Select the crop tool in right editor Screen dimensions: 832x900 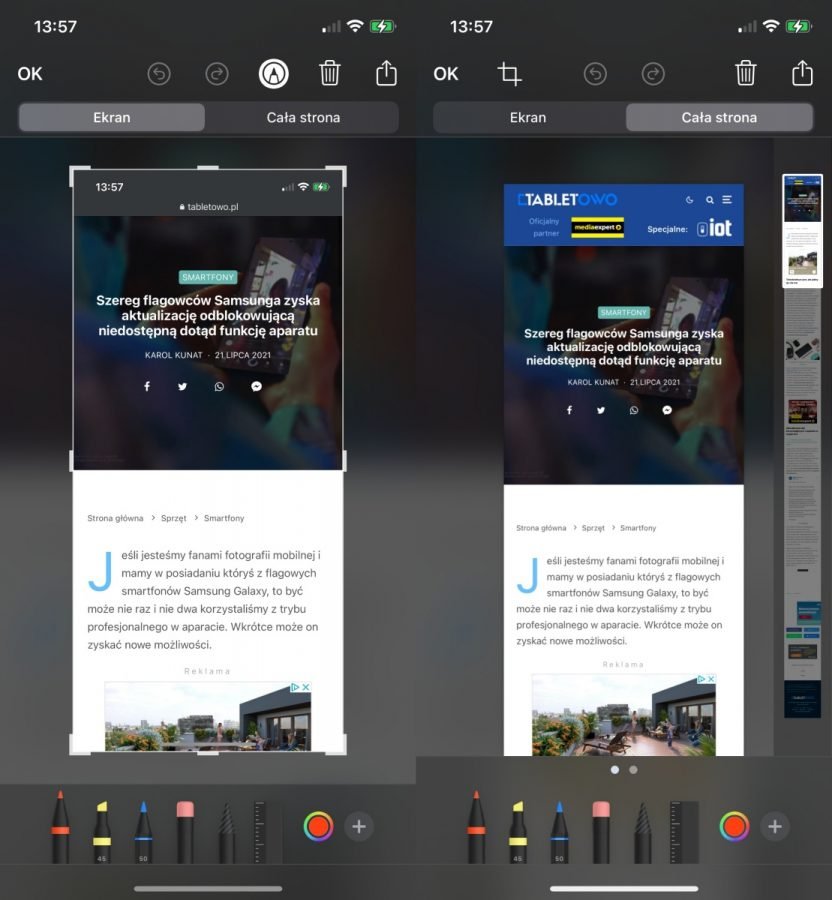coord(510,74)
